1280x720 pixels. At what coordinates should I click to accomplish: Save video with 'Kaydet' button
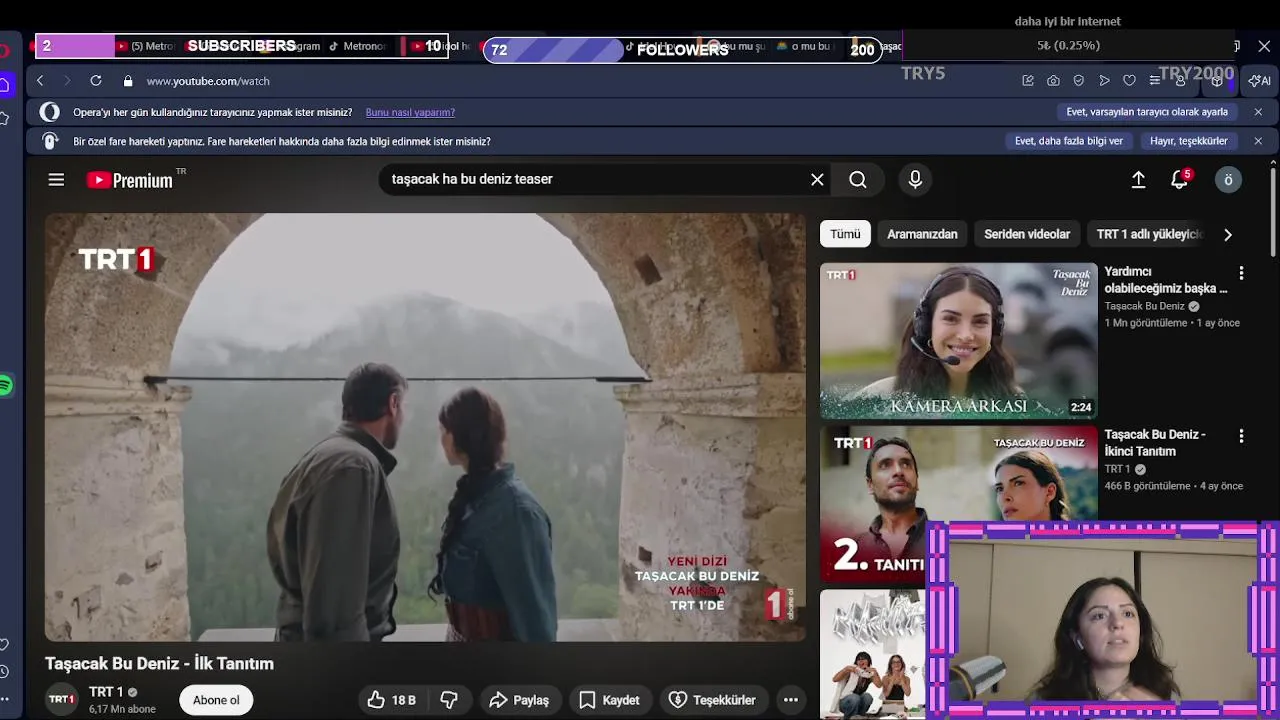609,700
